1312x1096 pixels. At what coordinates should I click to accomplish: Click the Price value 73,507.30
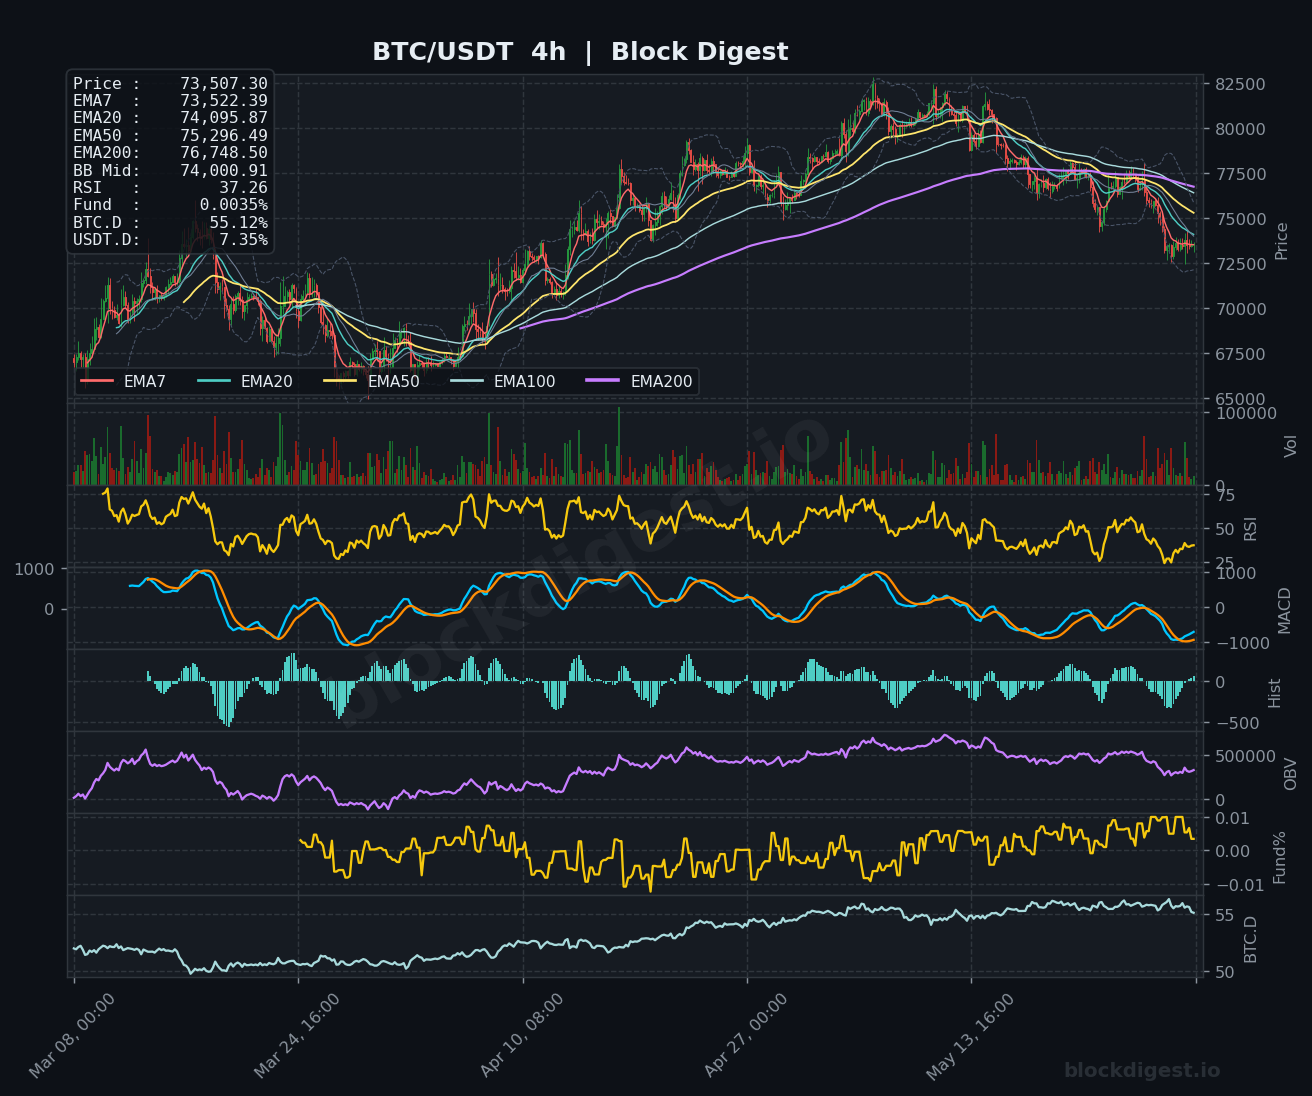click(224, 84)
